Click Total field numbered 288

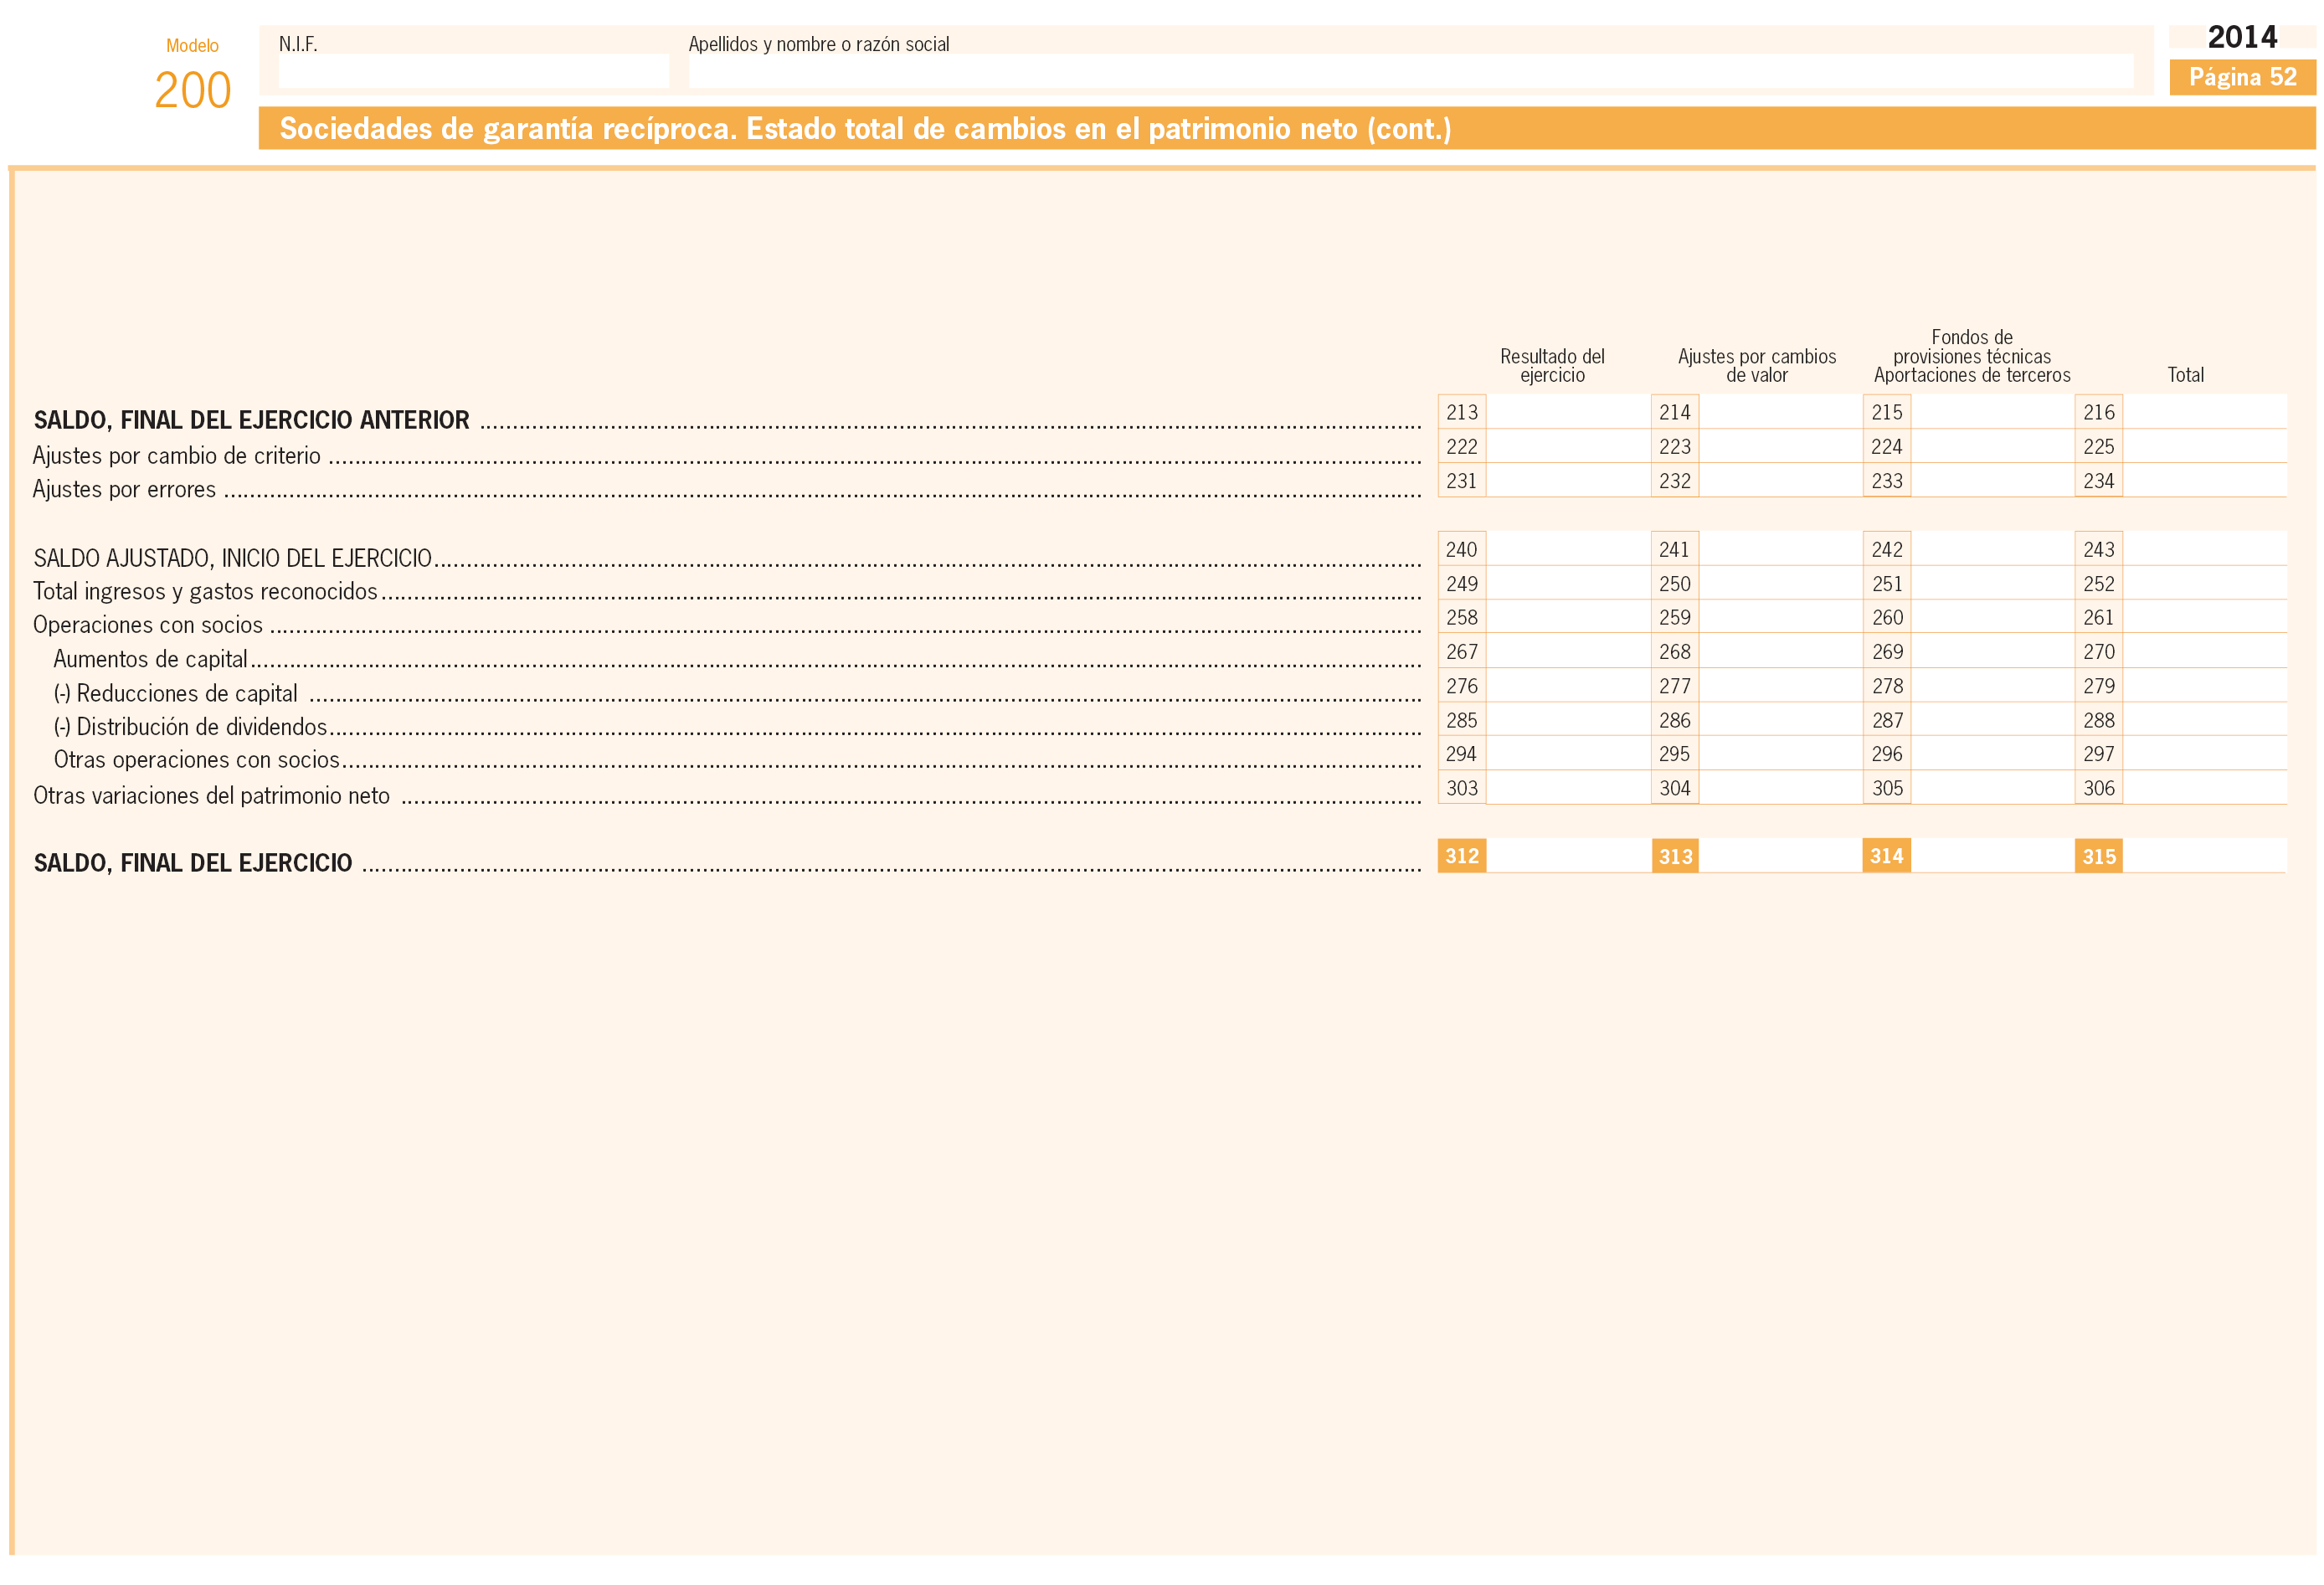pos(2204,719)
